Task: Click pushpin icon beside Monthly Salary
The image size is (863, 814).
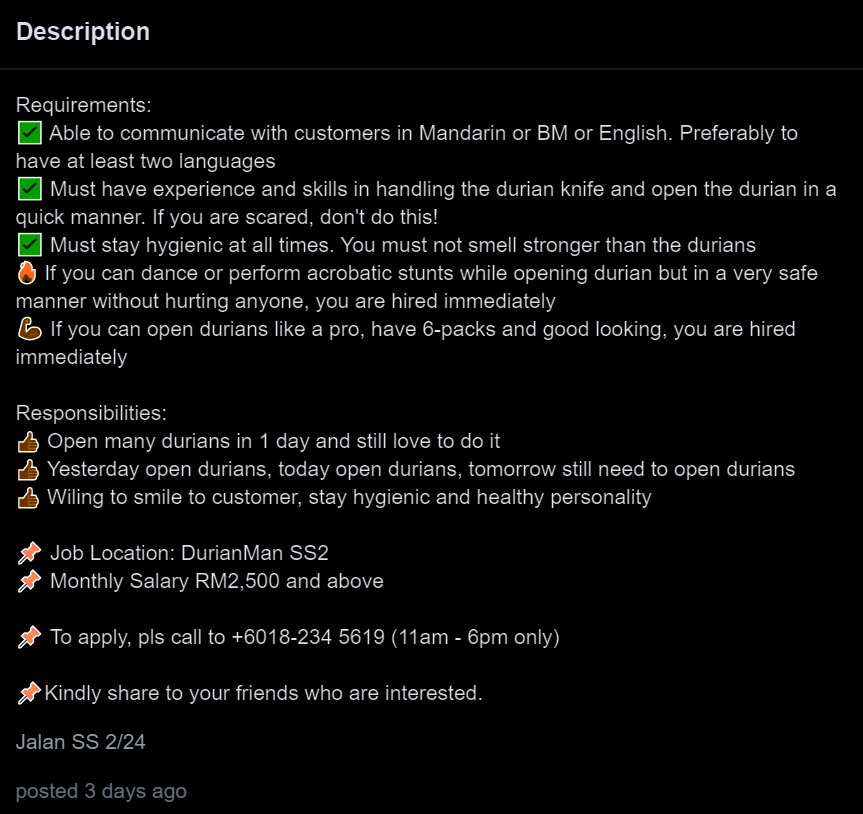Action: [29, 581]
